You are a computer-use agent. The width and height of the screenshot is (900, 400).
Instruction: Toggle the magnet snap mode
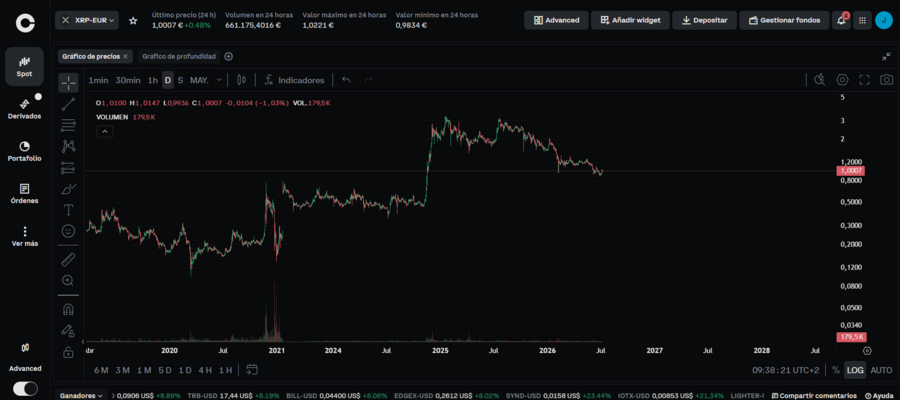pyautogui.click(x=68, y=309)
